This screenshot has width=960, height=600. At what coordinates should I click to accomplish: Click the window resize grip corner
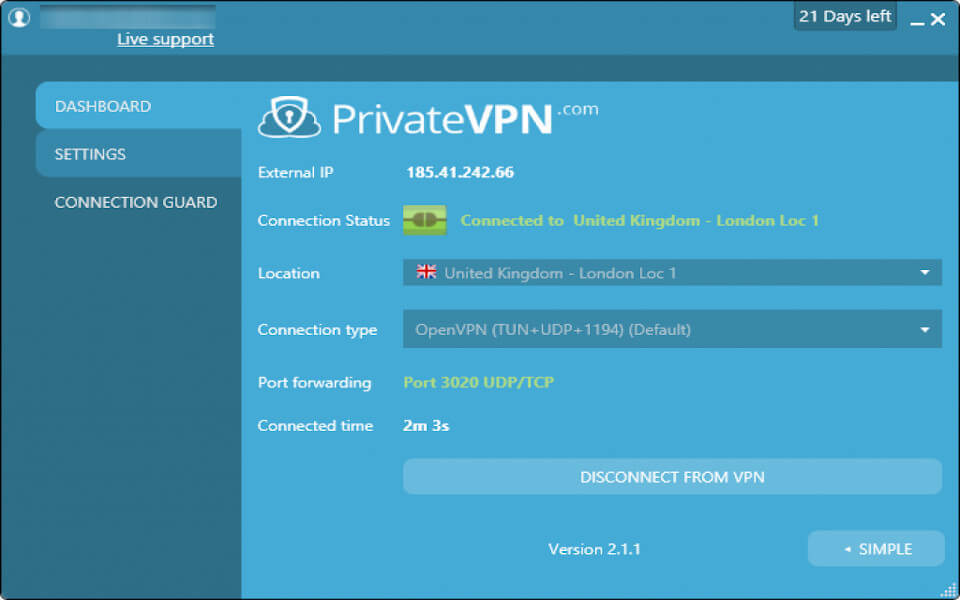point(948,590)
